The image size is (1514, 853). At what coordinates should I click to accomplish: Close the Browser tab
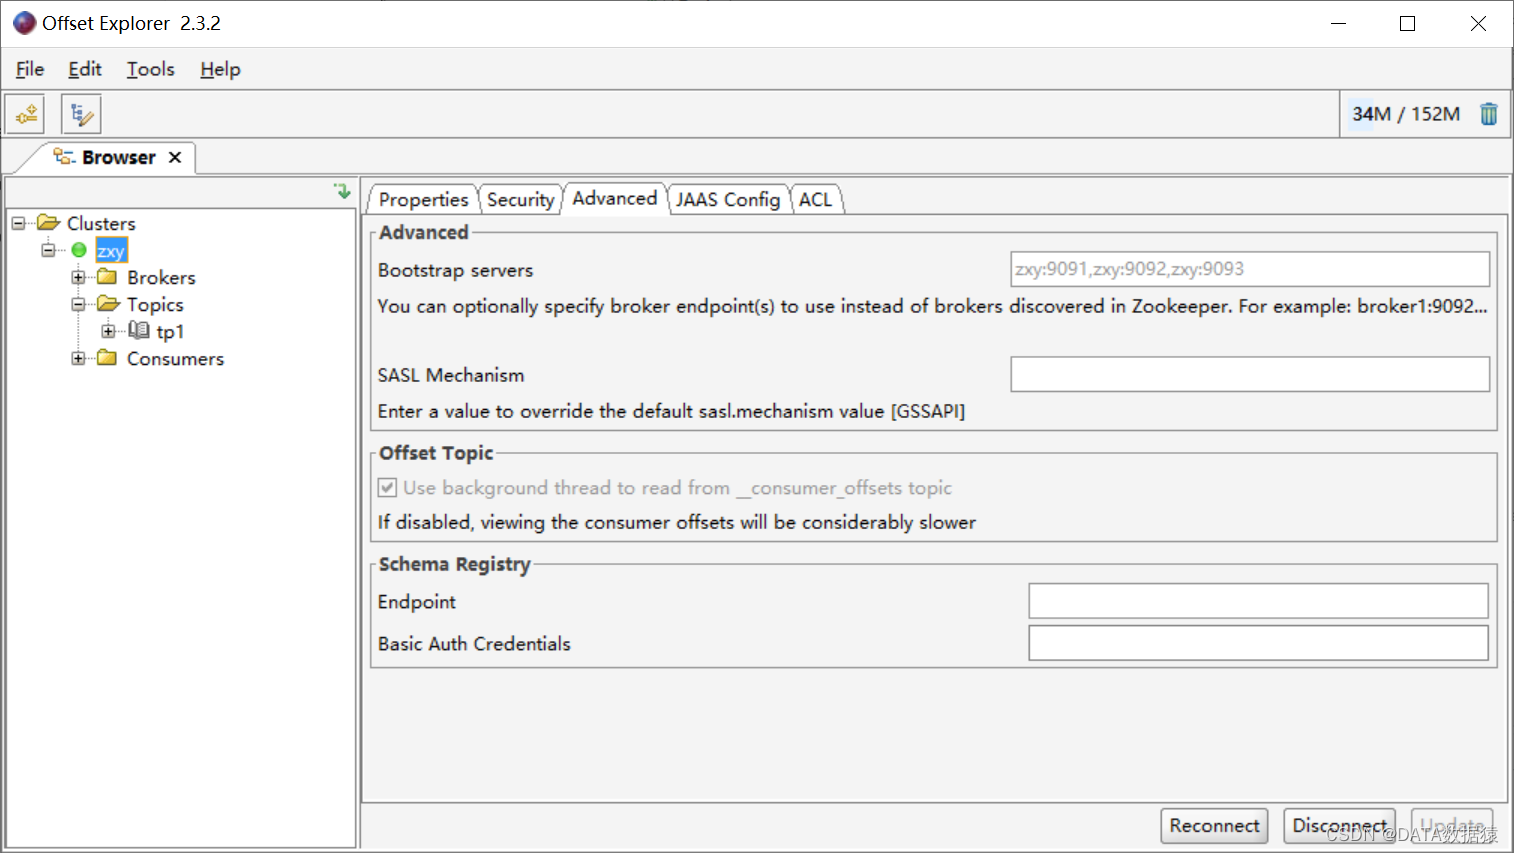click(x=175, y=157)
